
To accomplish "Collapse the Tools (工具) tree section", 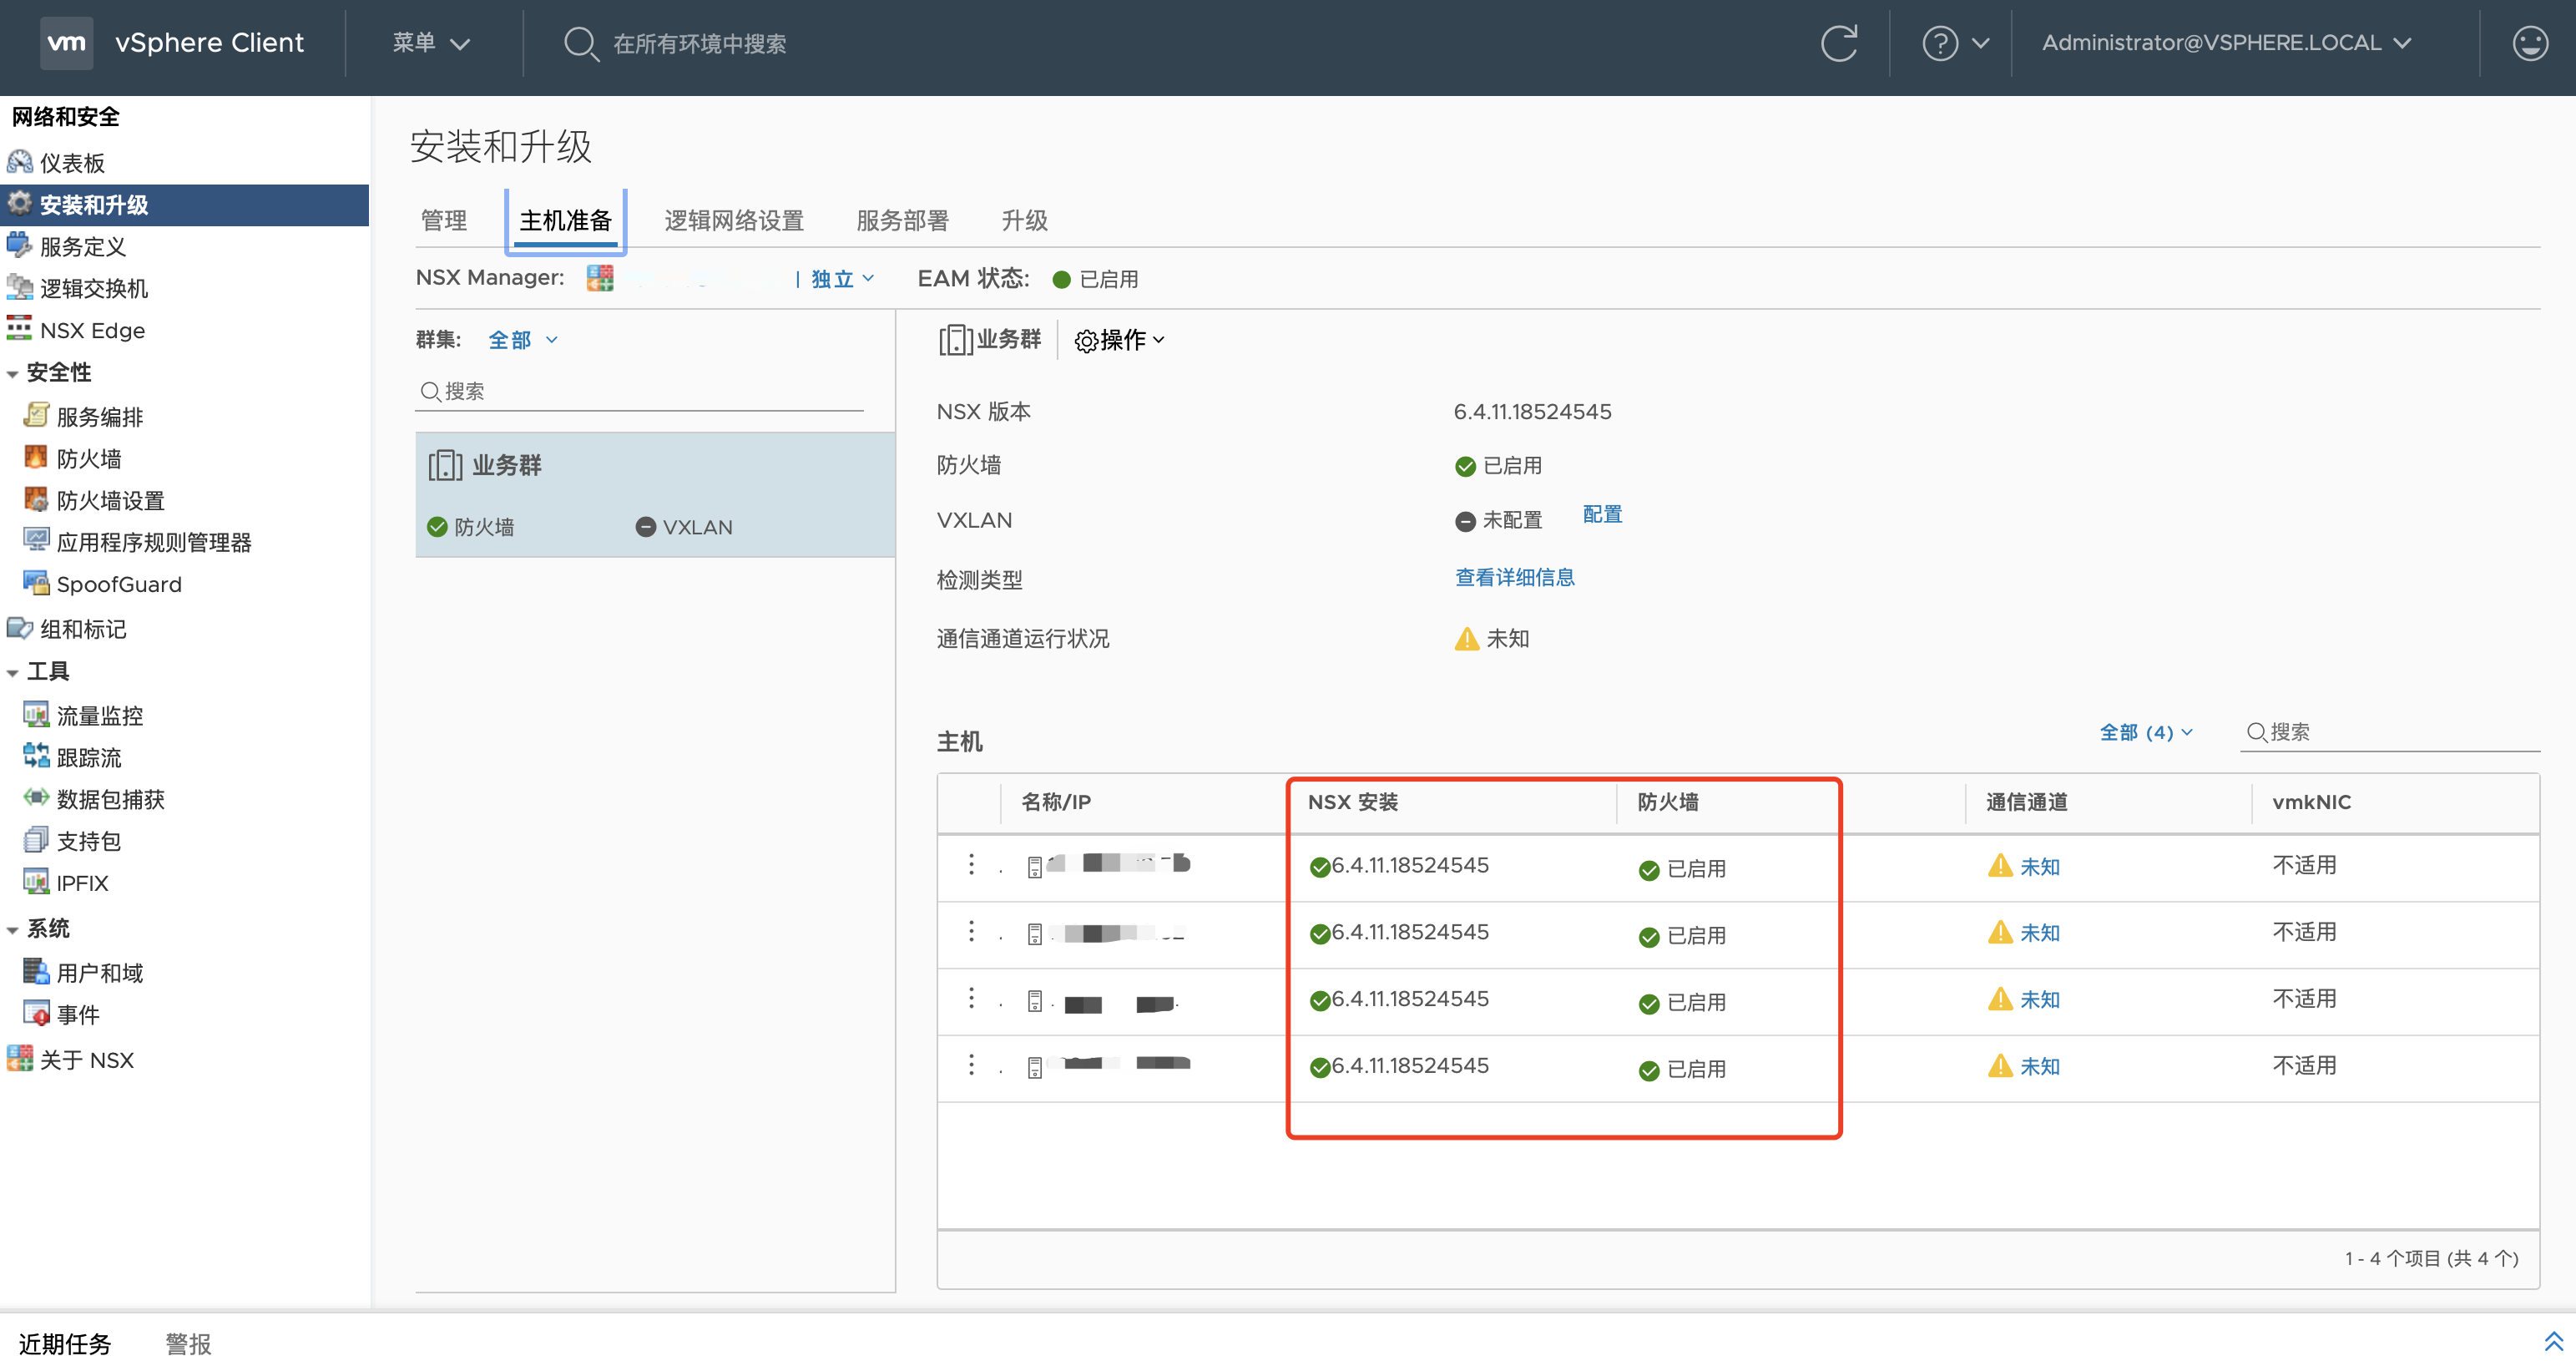I will coord(13,673).
